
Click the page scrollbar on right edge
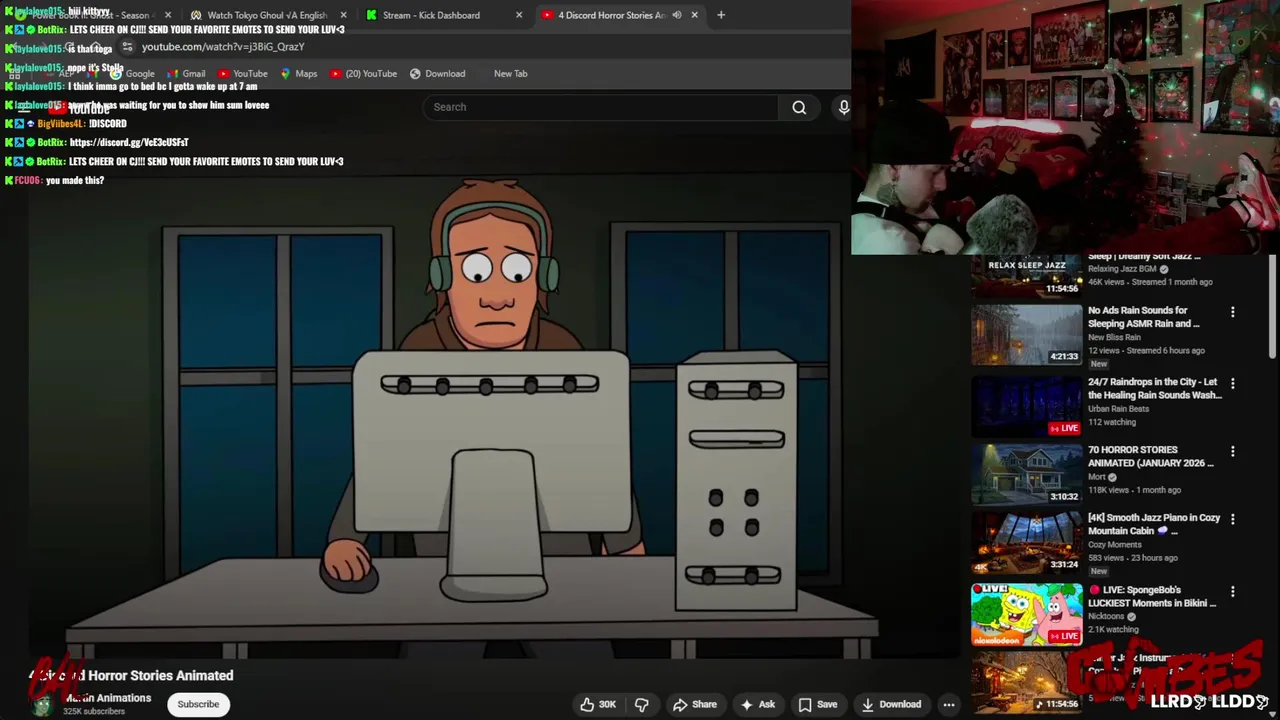1272,305
